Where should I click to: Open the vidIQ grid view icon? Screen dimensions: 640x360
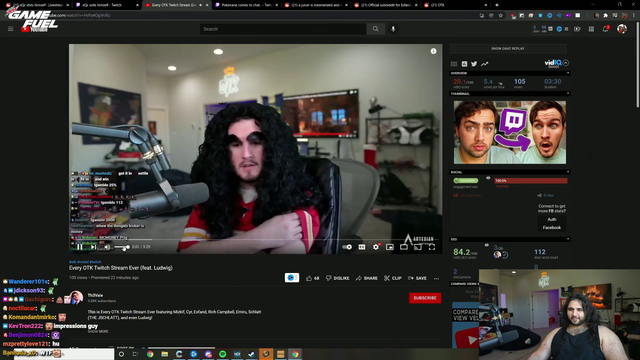tap(454, 64)
